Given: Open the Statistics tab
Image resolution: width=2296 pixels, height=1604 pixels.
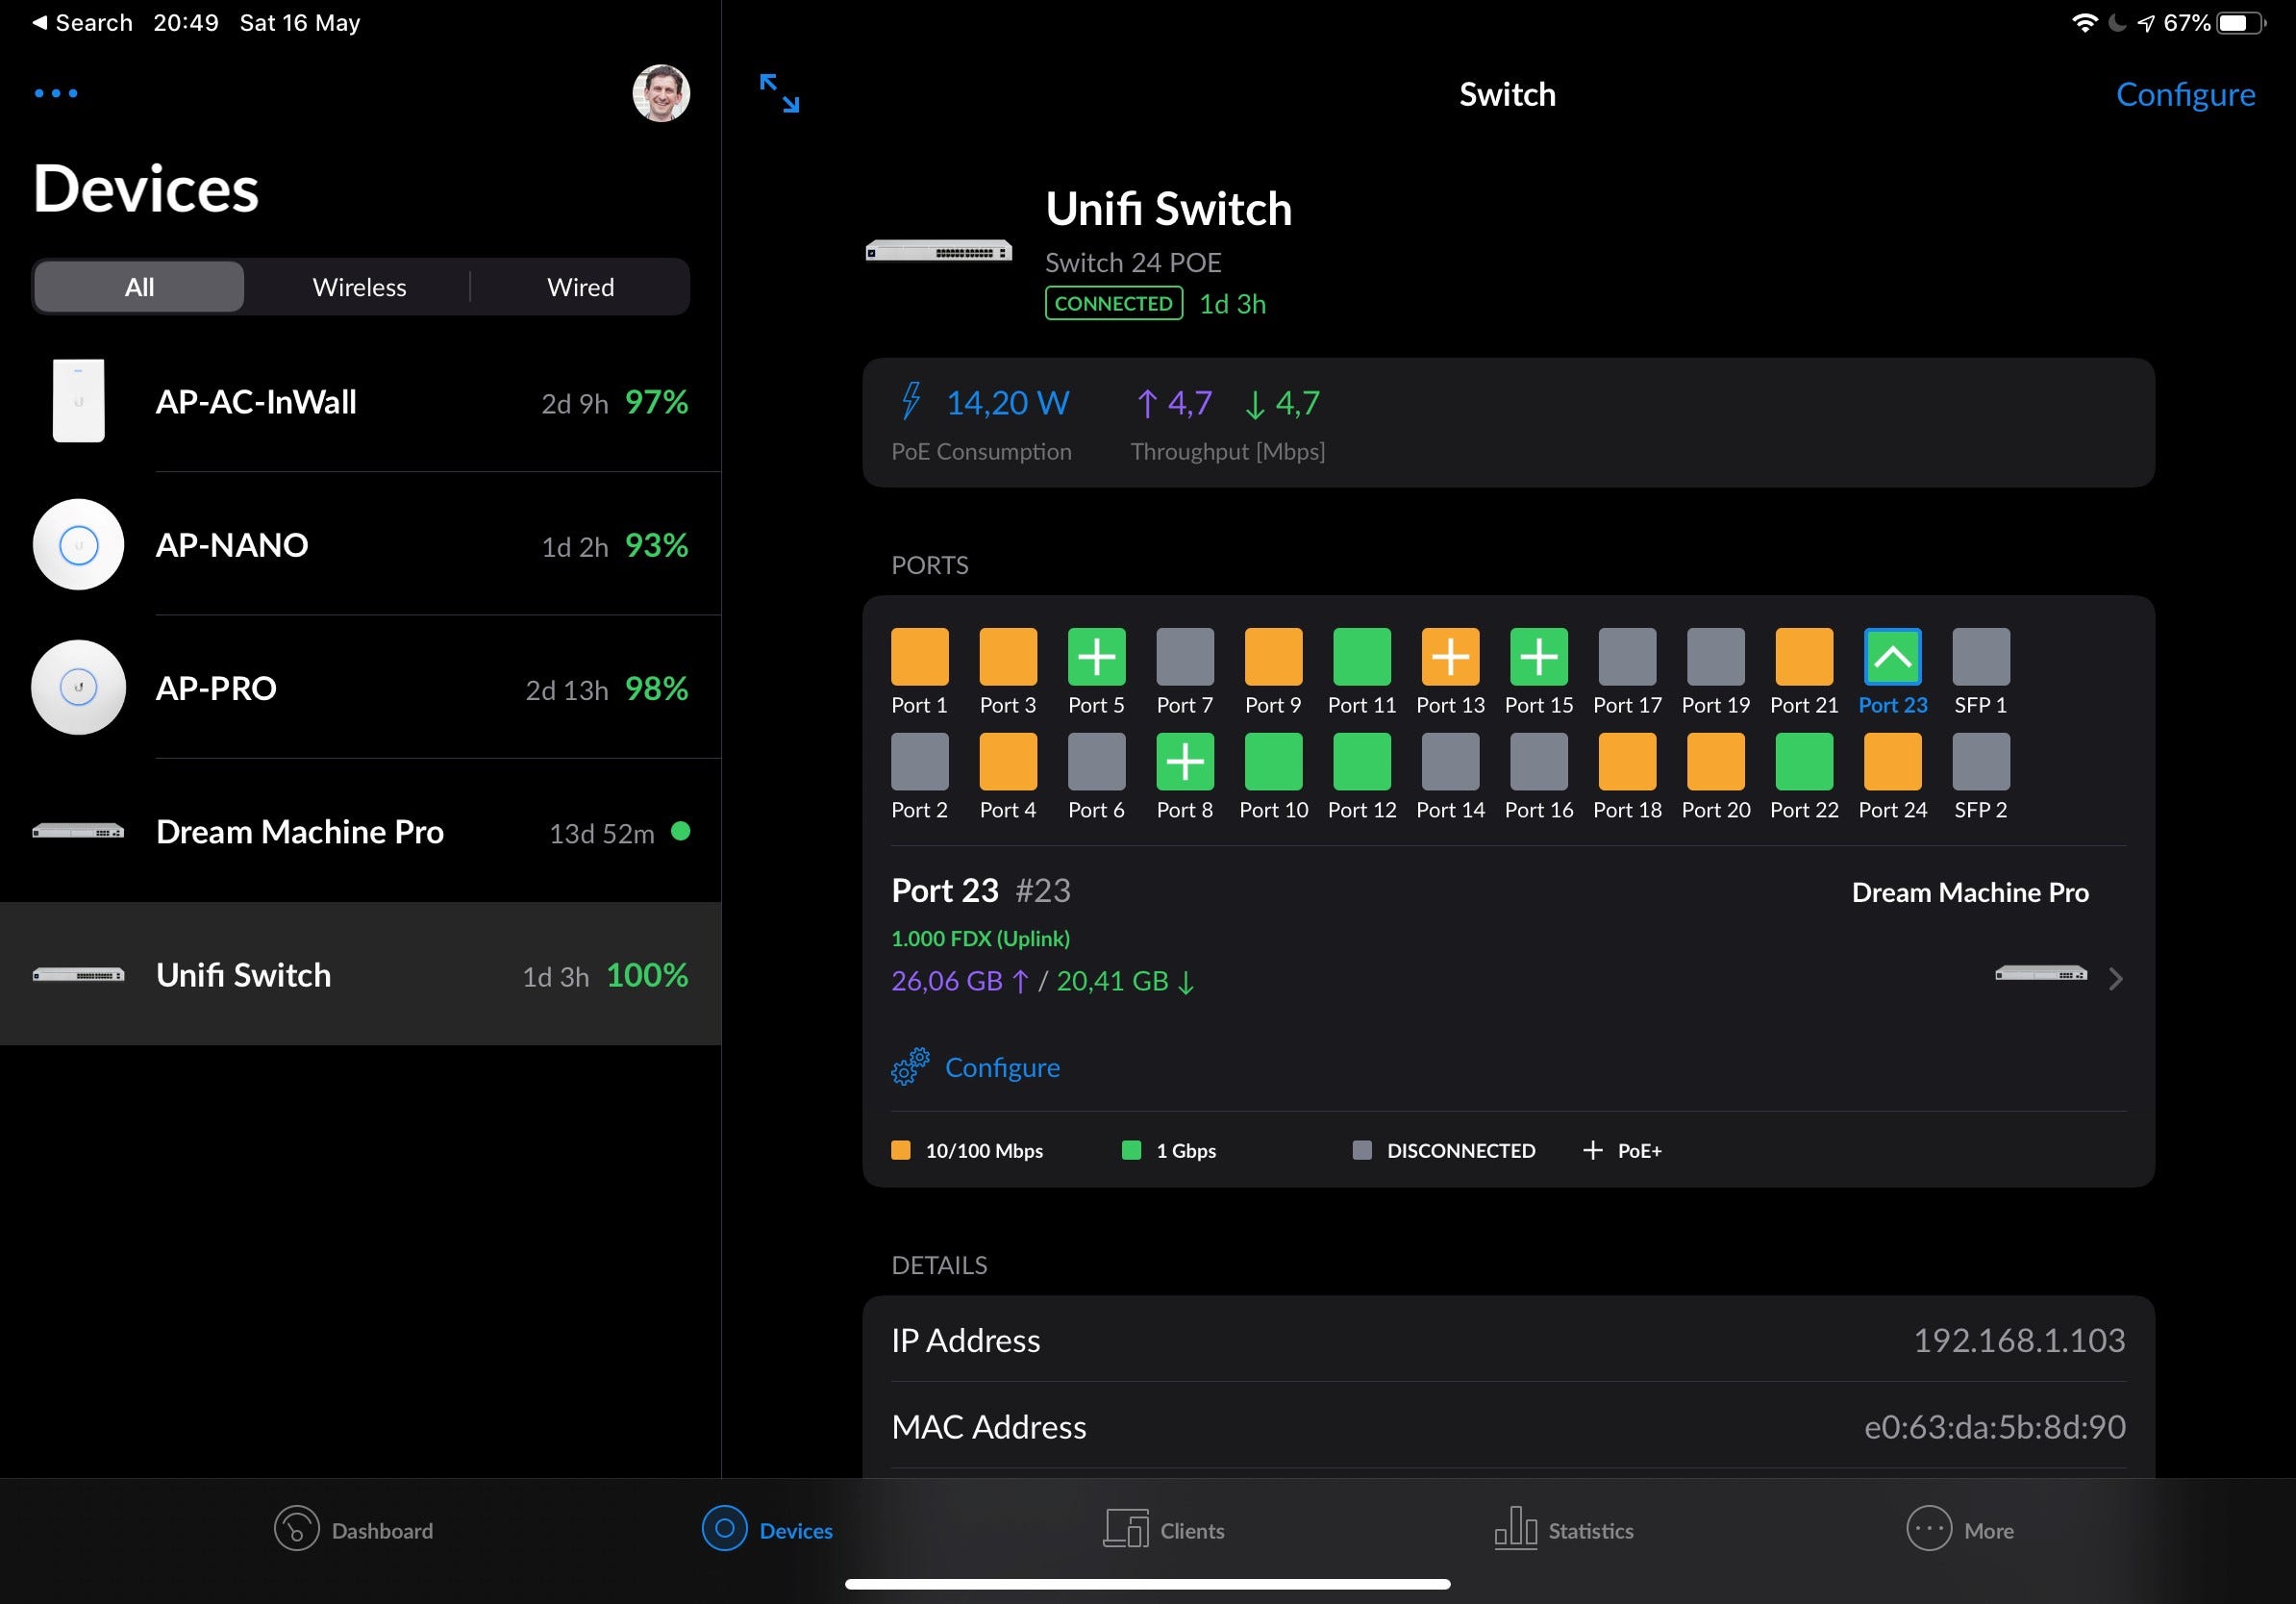Looking at the screenshot, I should [1564, 1530].
